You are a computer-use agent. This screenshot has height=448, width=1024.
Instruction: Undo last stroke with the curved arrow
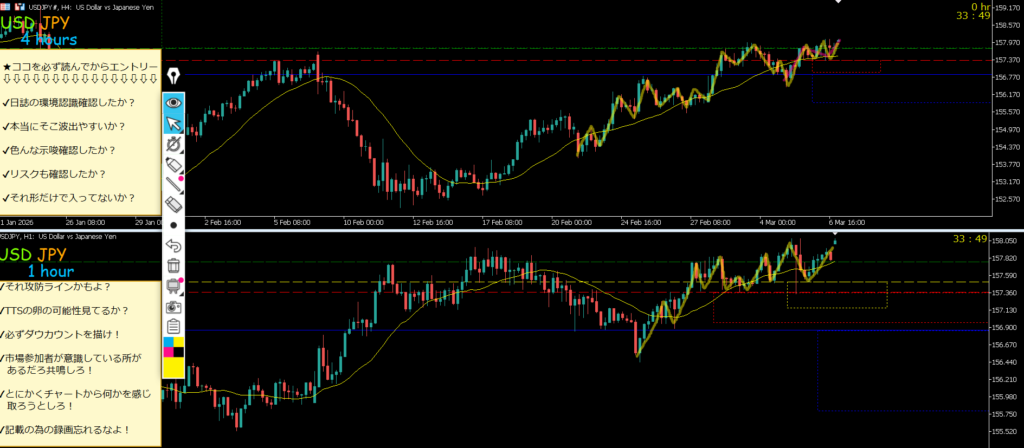pos(173,245)
